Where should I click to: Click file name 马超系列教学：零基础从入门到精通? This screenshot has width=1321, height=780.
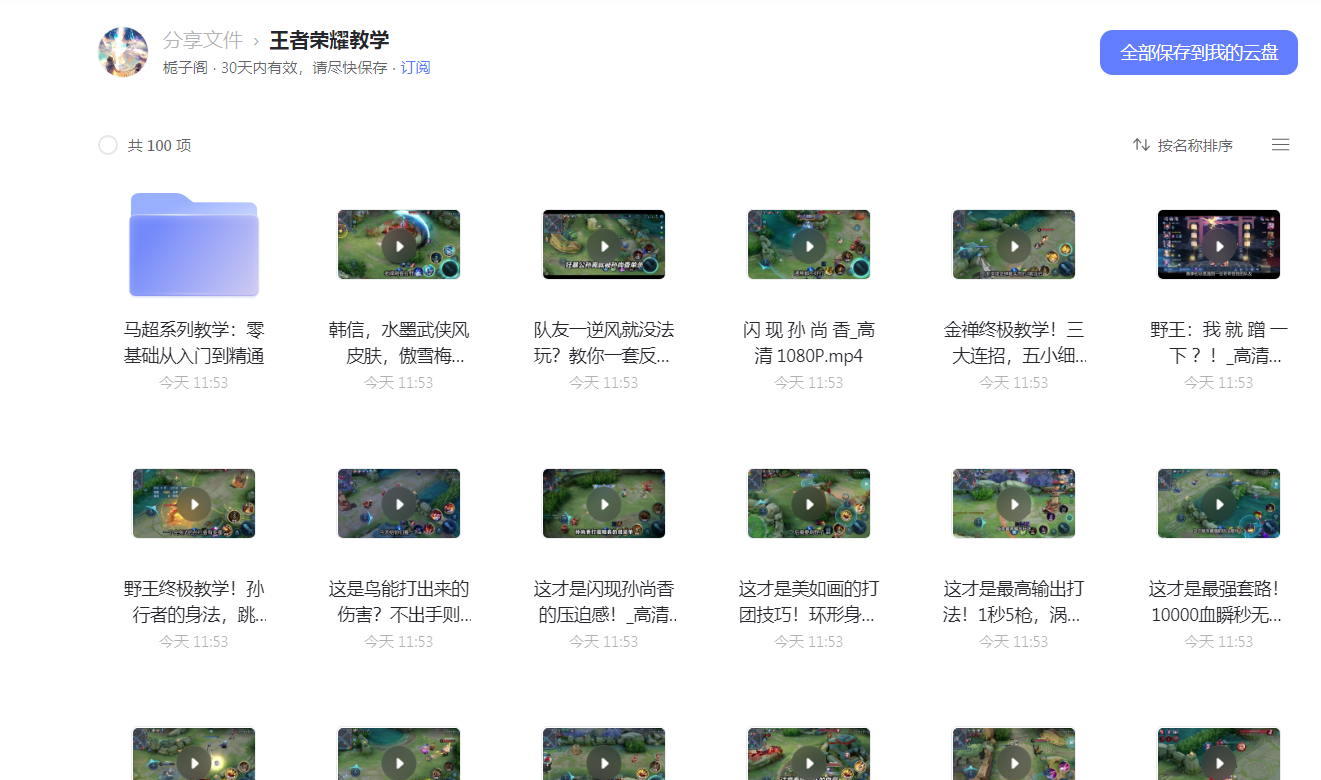coord(194,343)
